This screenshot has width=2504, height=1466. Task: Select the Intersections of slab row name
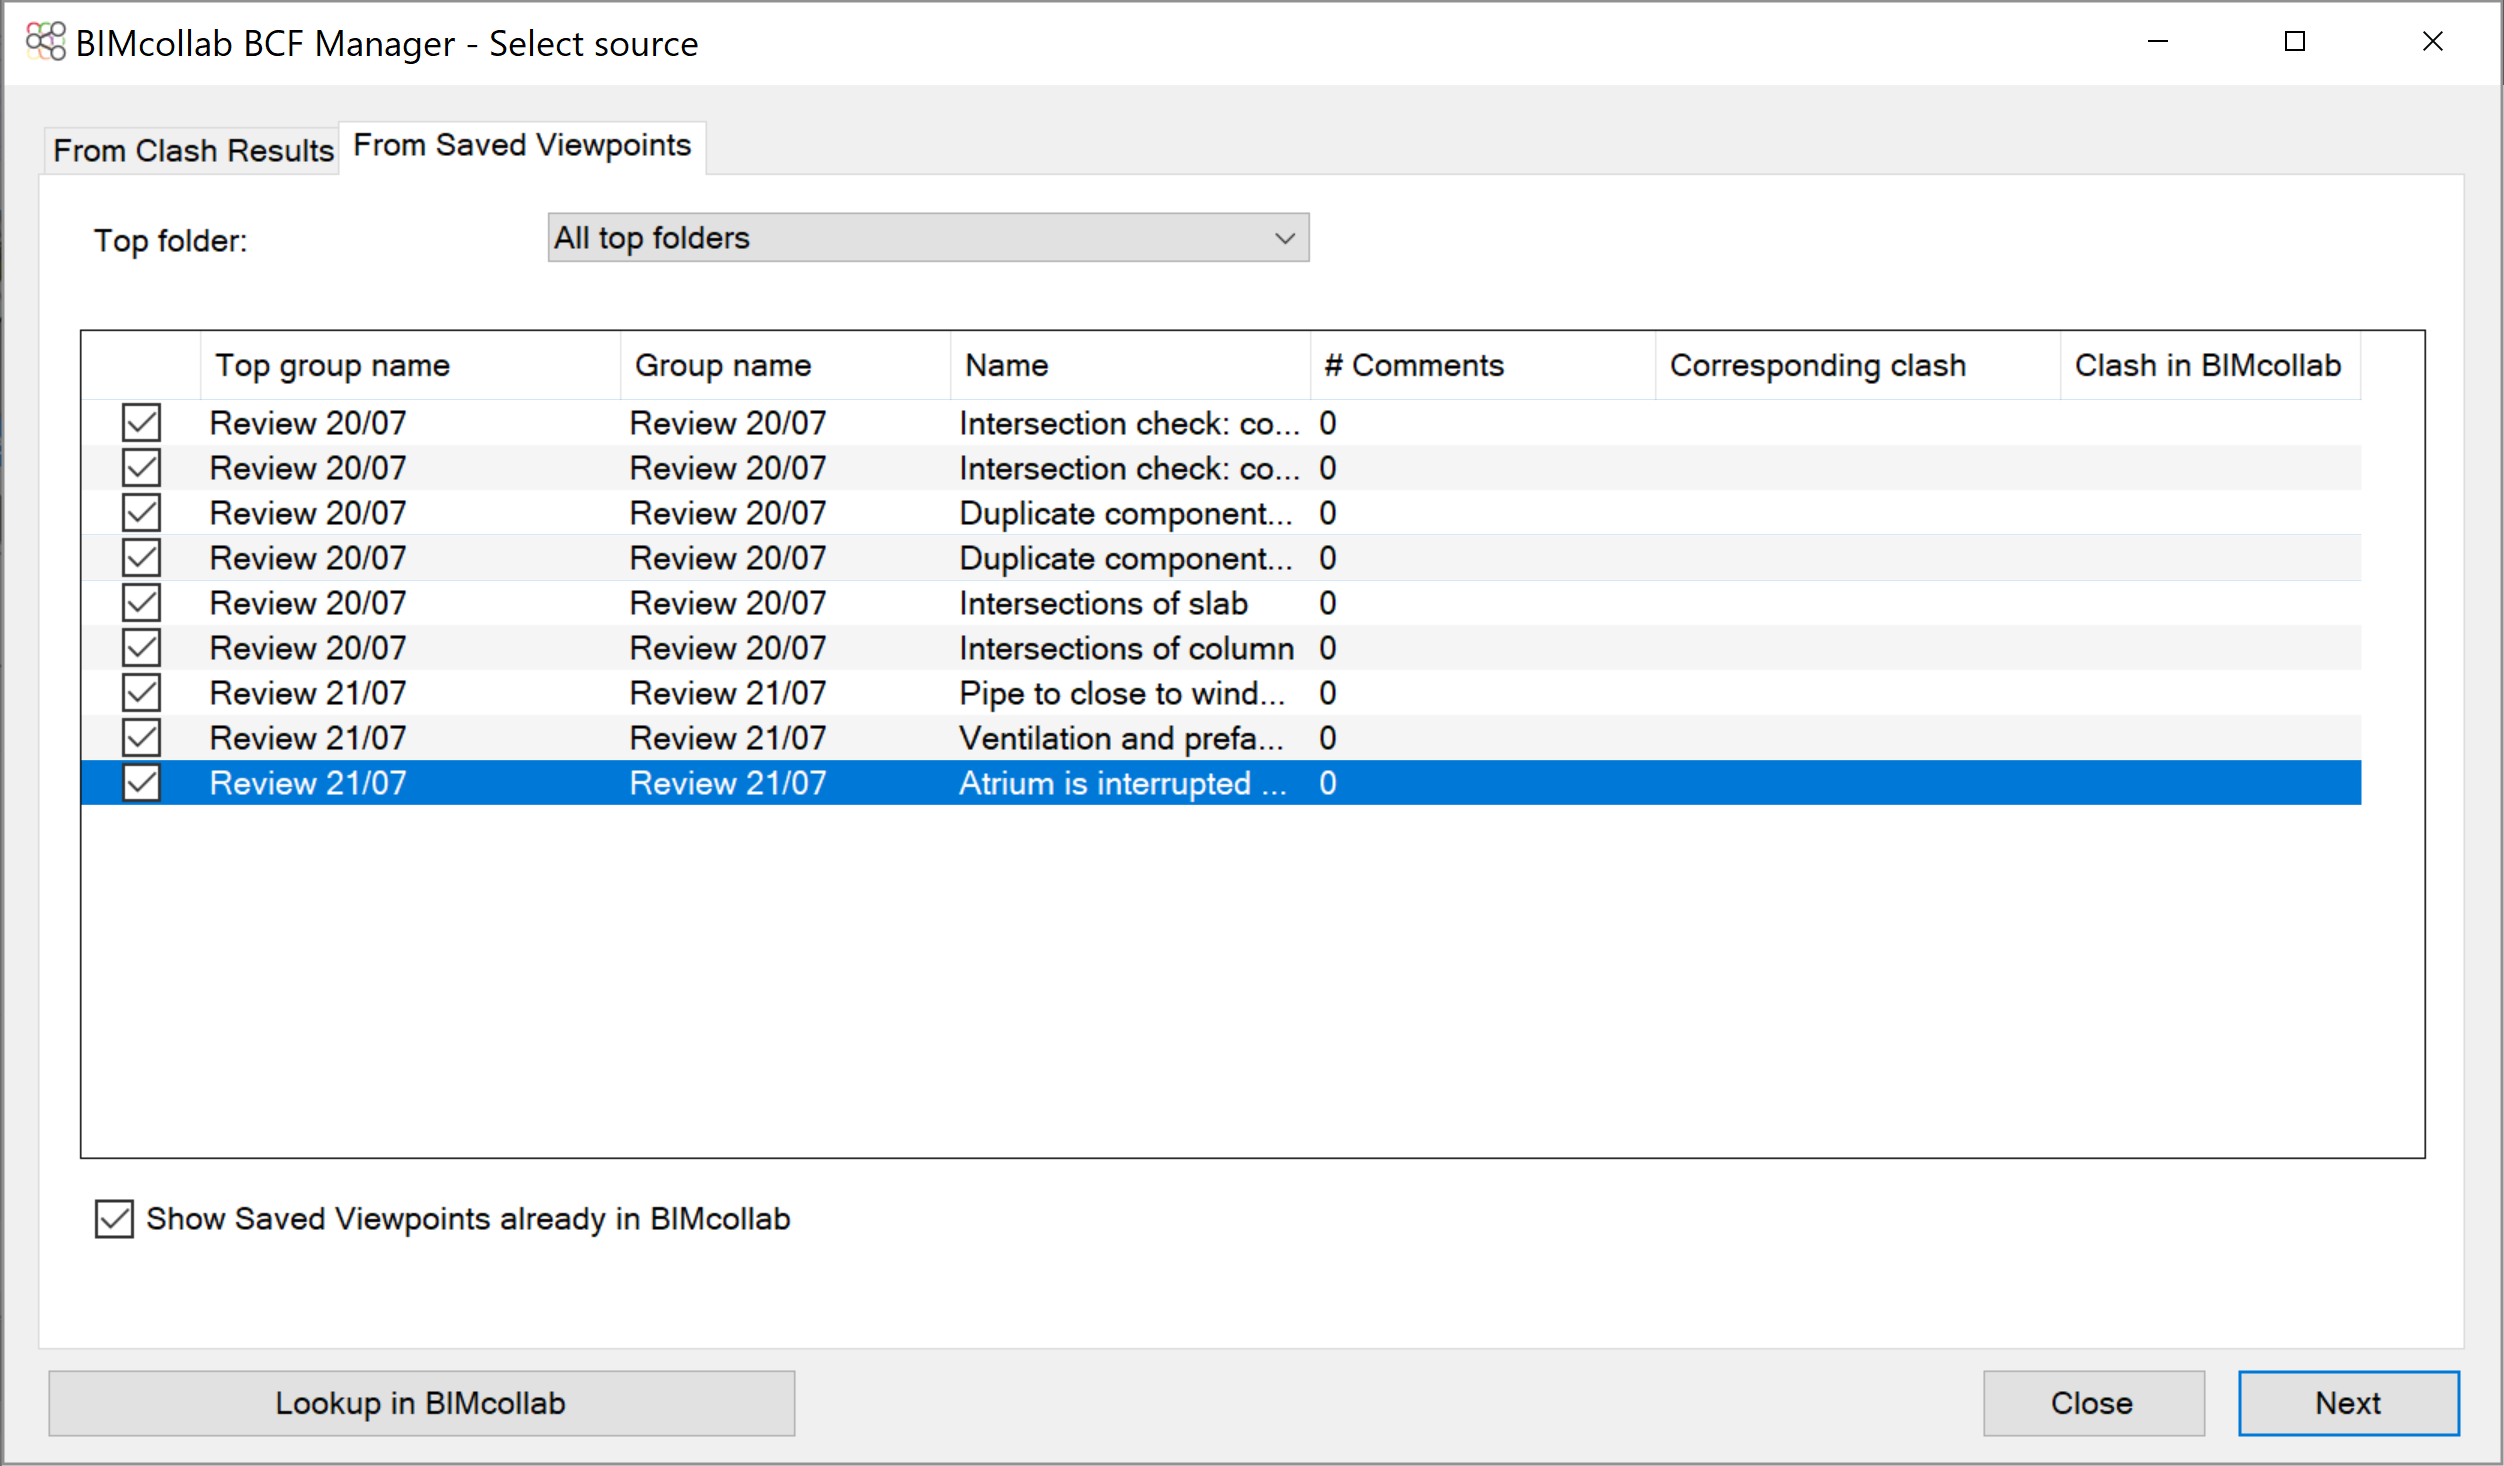click(1103, 603)
